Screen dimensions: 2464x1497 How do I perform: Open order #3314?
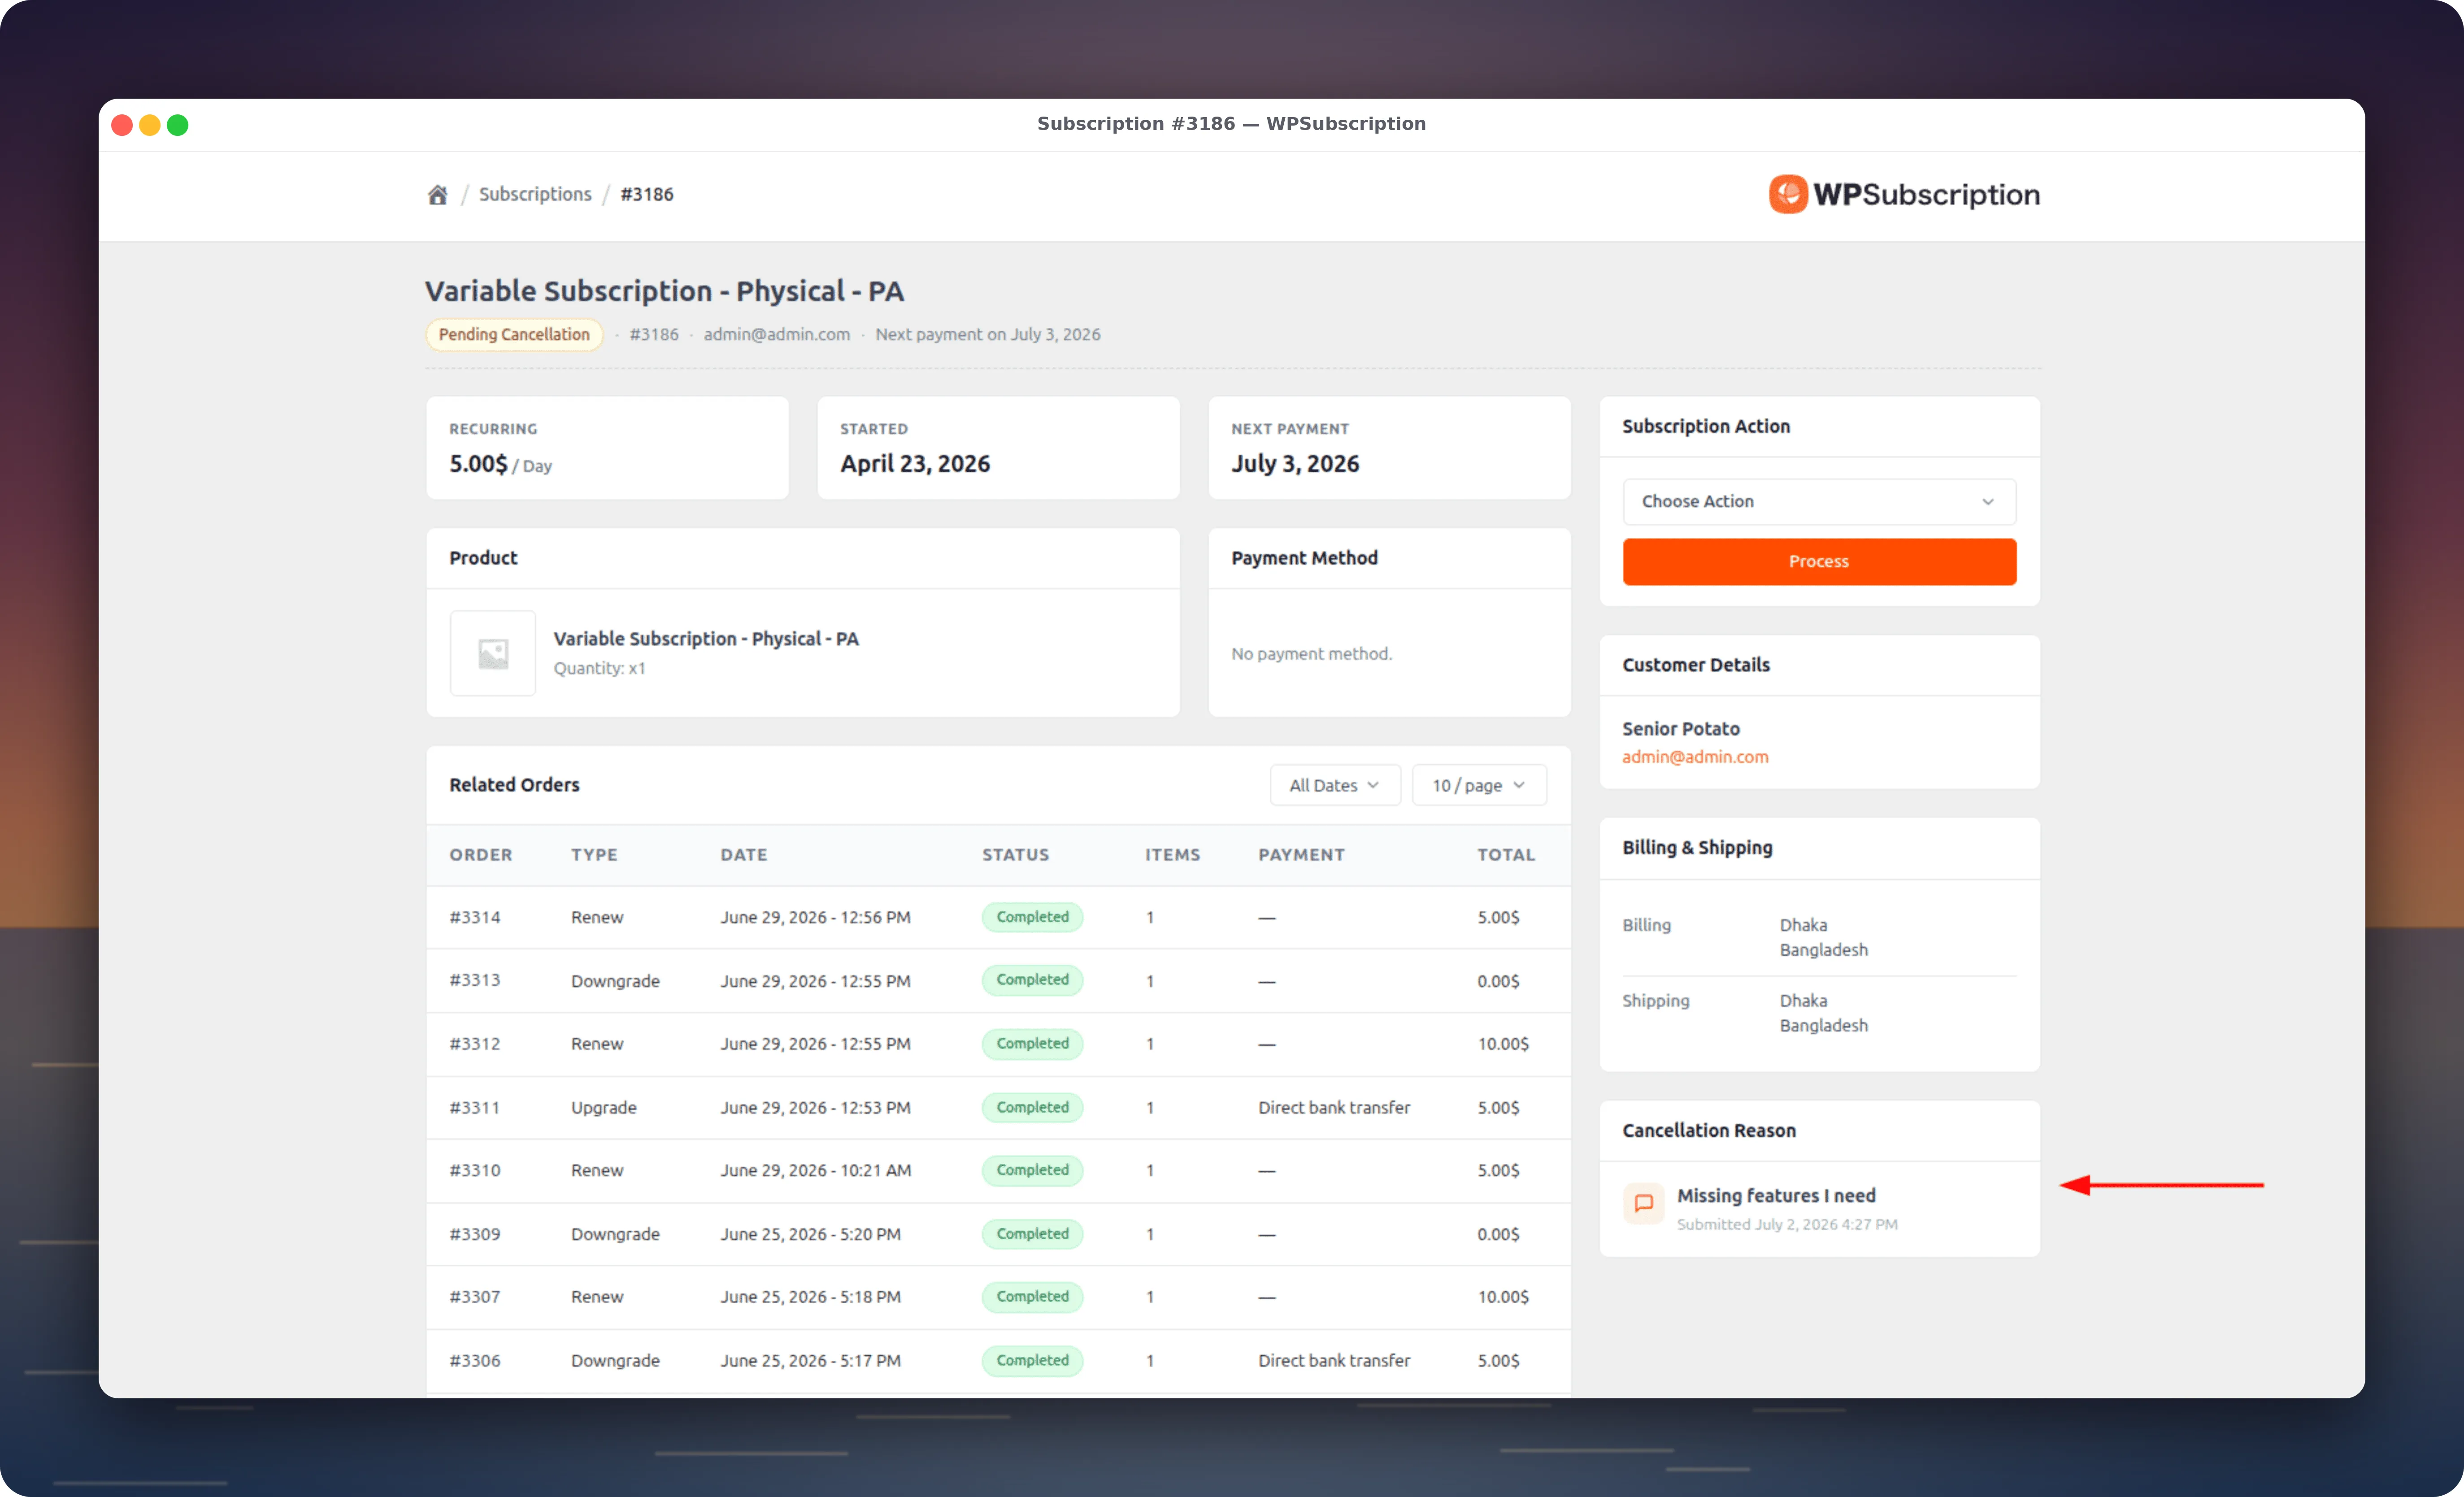tap(475, 917)
